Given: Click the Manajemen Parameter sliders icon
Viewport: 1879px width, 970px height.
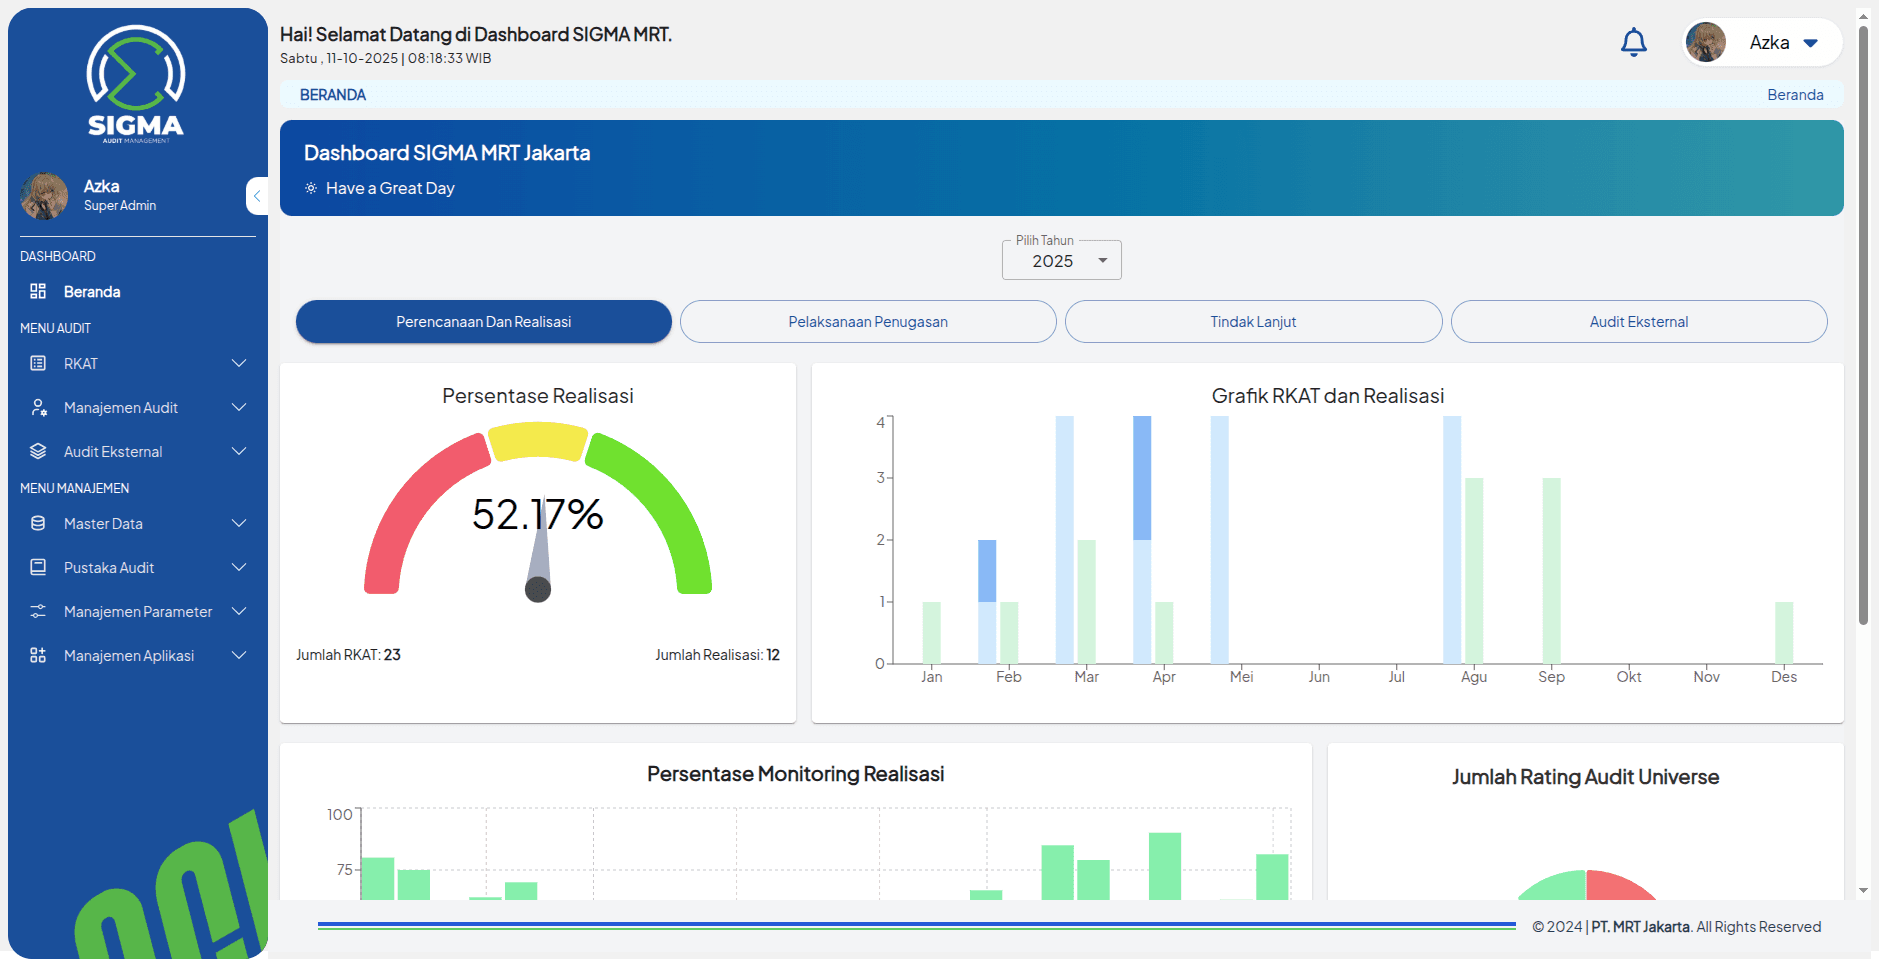Looking at the screenshot, I should pos(38,611).
